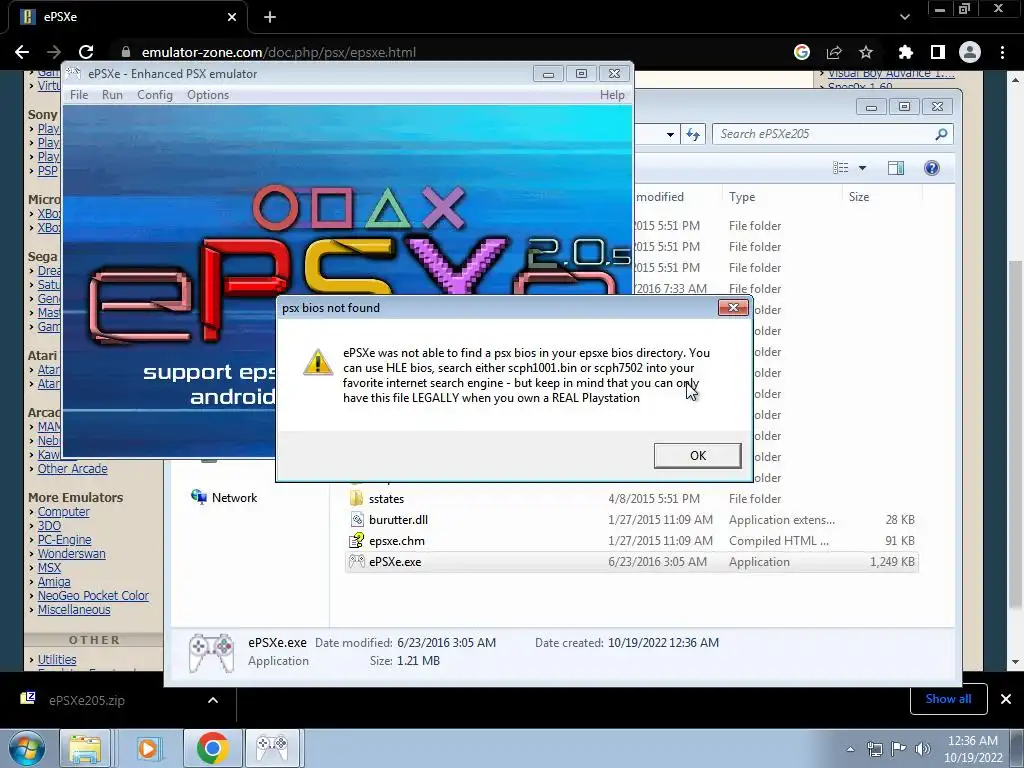Image resolution: width=1024 pixels, height=768 pixels.
Task: Open the PC-Engine link
Action: 64,540
